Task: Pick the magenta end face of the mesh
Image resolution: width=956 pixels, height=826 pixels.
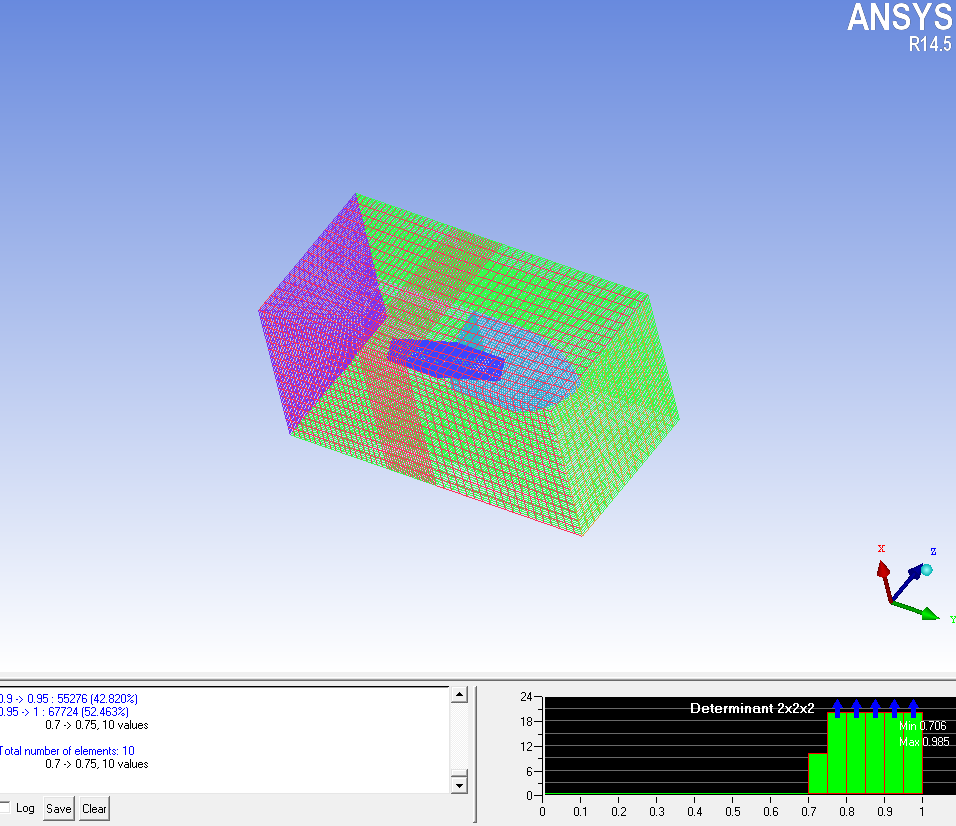Action: click(318, 310)
